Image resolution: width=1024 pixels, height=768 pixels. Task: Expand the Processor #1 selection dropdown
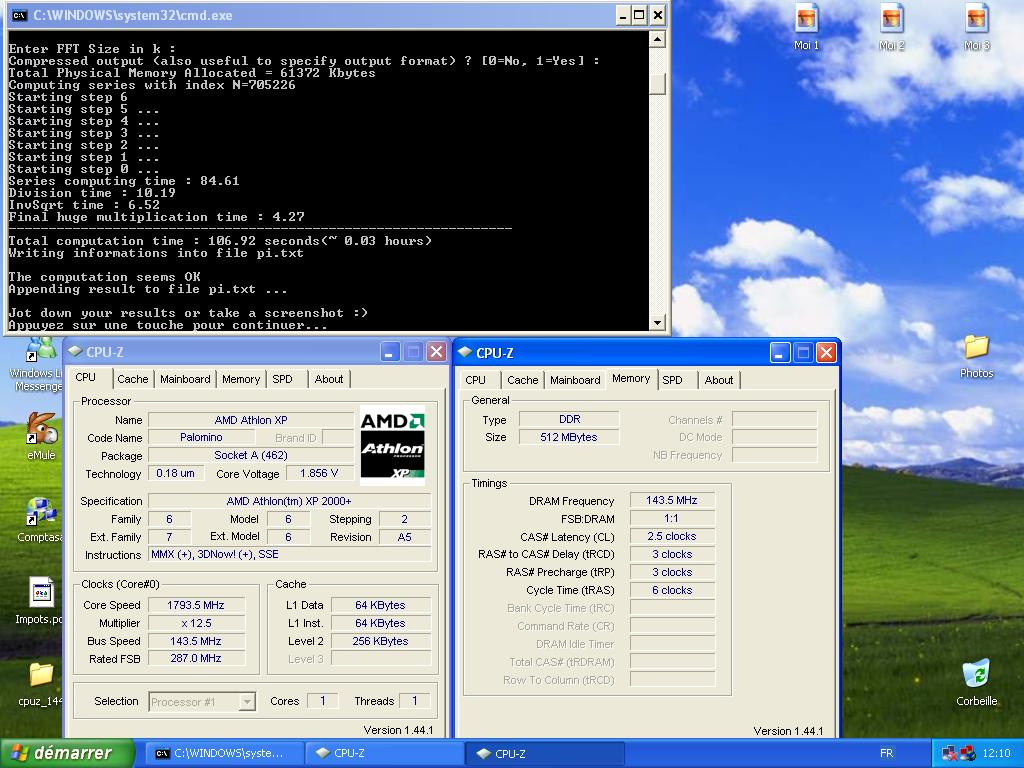coord(247,702)
